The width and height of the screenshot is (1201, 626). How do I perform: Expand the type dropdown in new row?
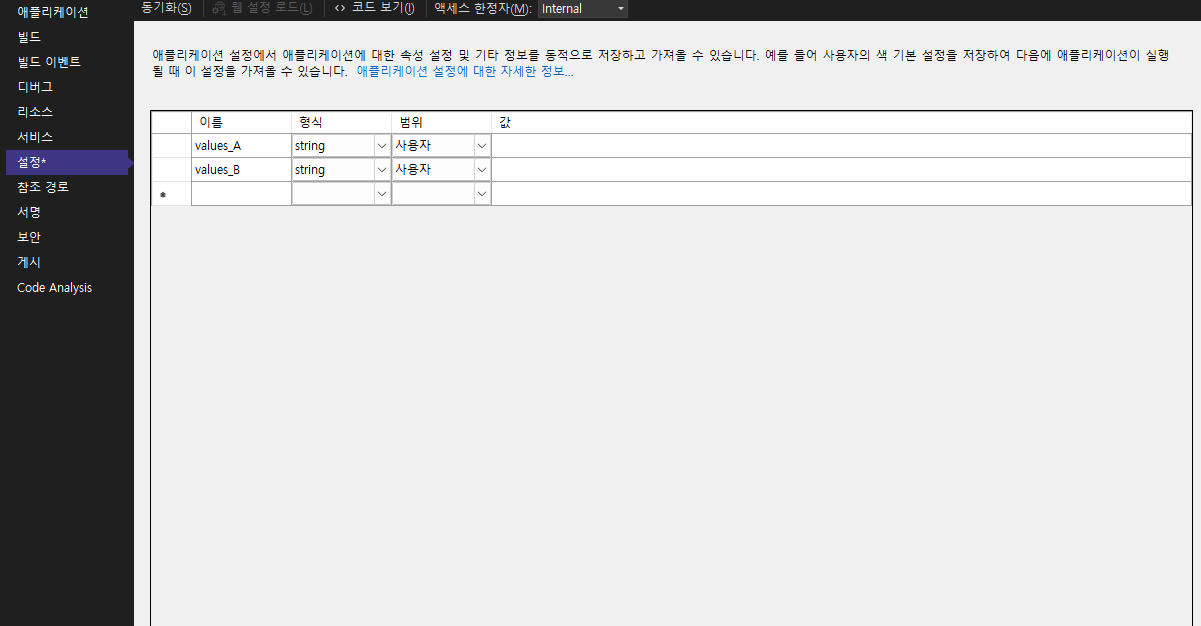(382, 194)
